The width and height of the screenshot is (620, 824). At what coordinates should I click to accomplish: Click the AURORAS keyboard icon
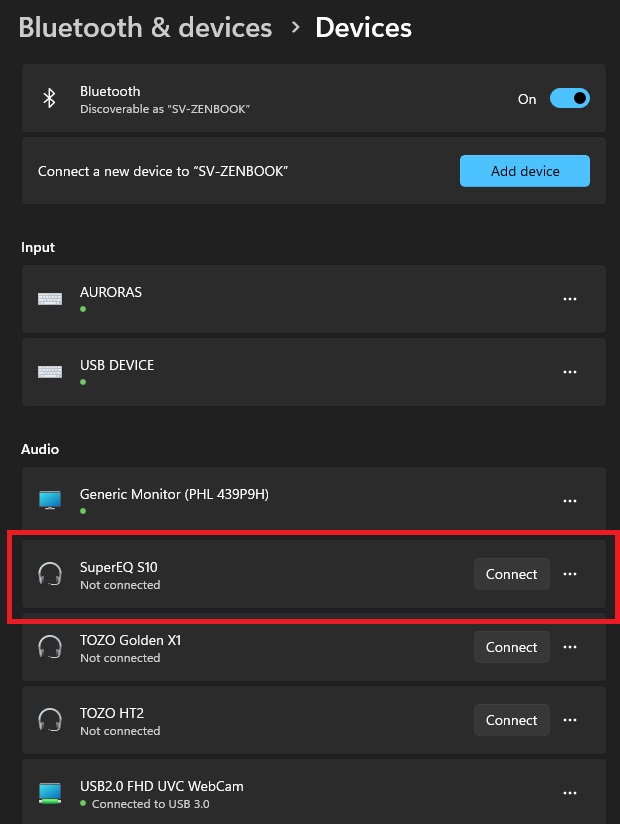(x=50, y=299)
